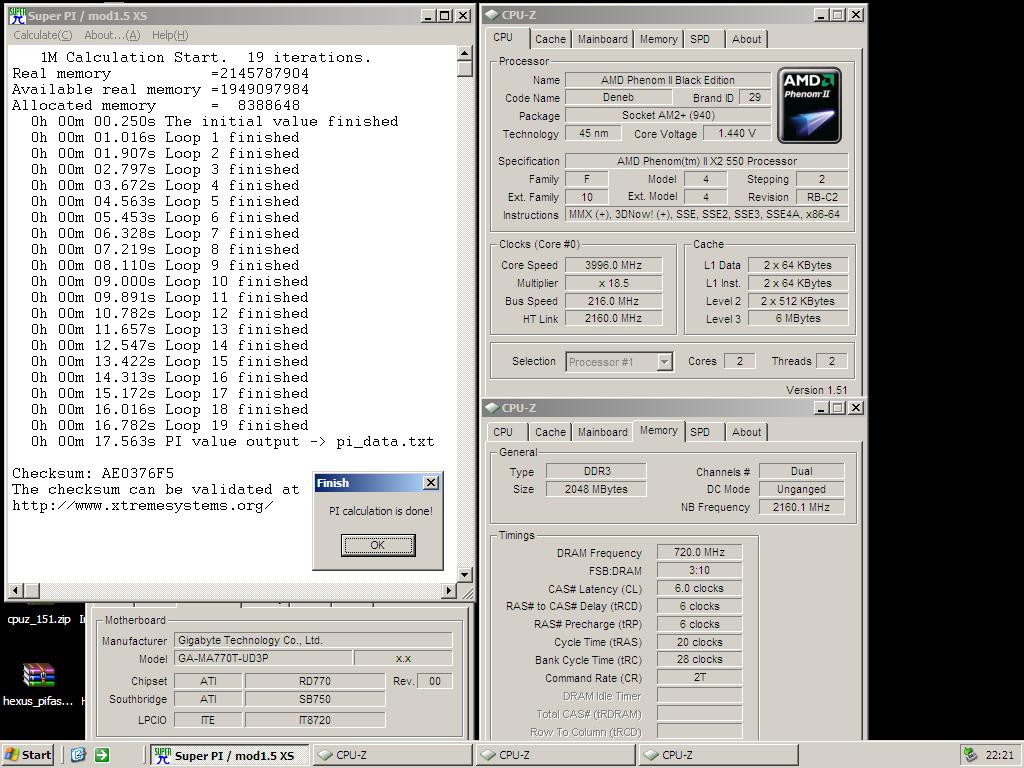Click Super PI vertical scrollbar up arrow

[464, 54]
